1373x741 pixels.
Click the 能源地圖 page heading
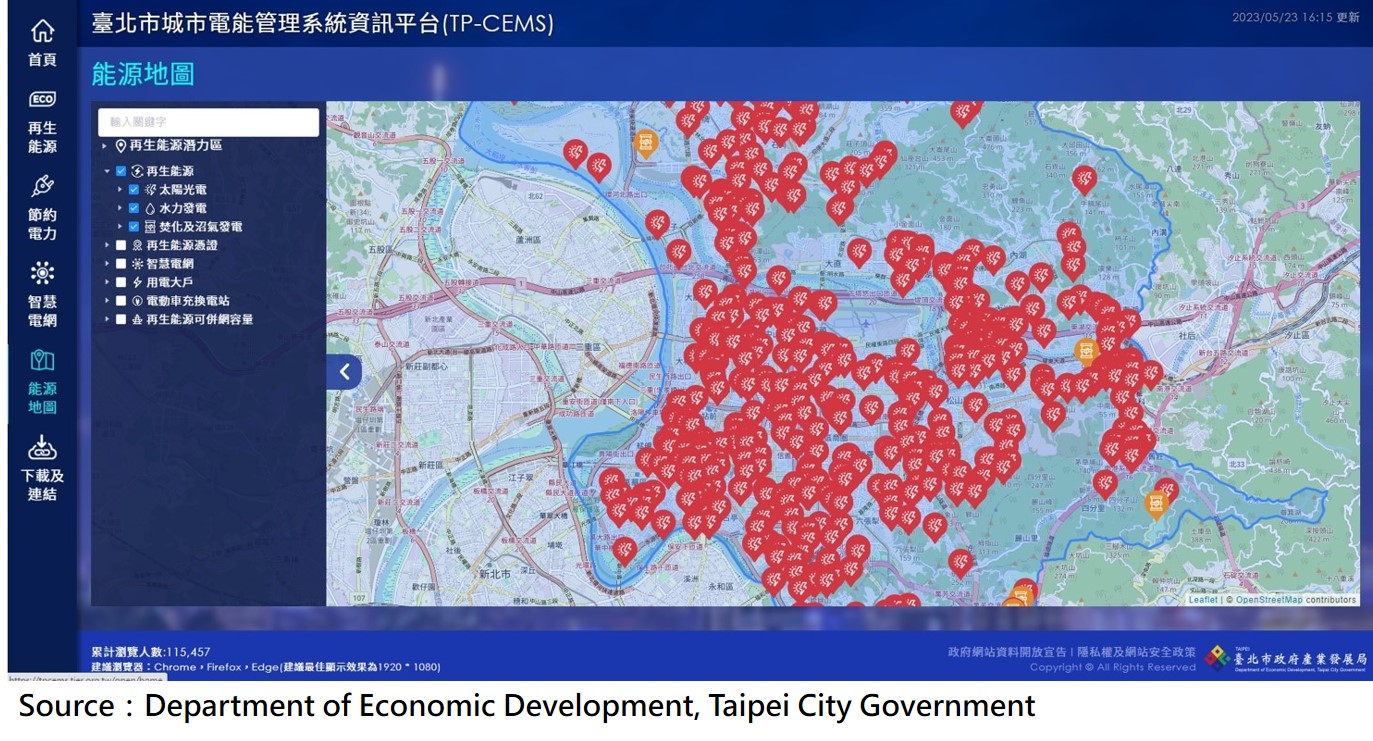point(143,74)
